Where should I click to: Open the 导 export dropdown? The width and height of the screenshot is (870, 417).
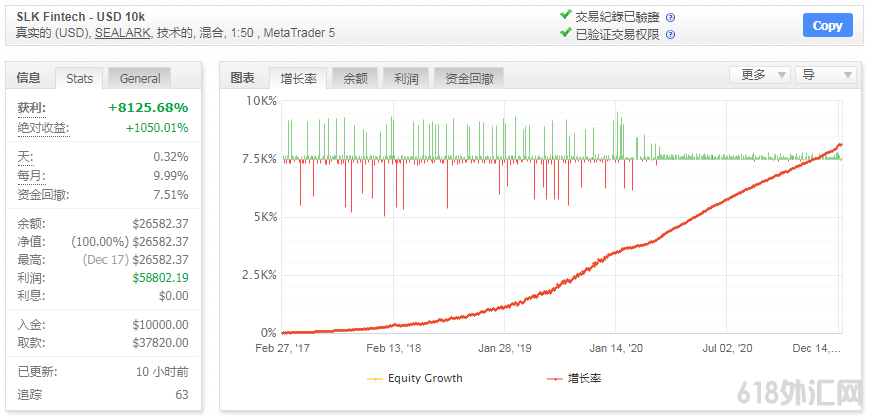[826, 75]
